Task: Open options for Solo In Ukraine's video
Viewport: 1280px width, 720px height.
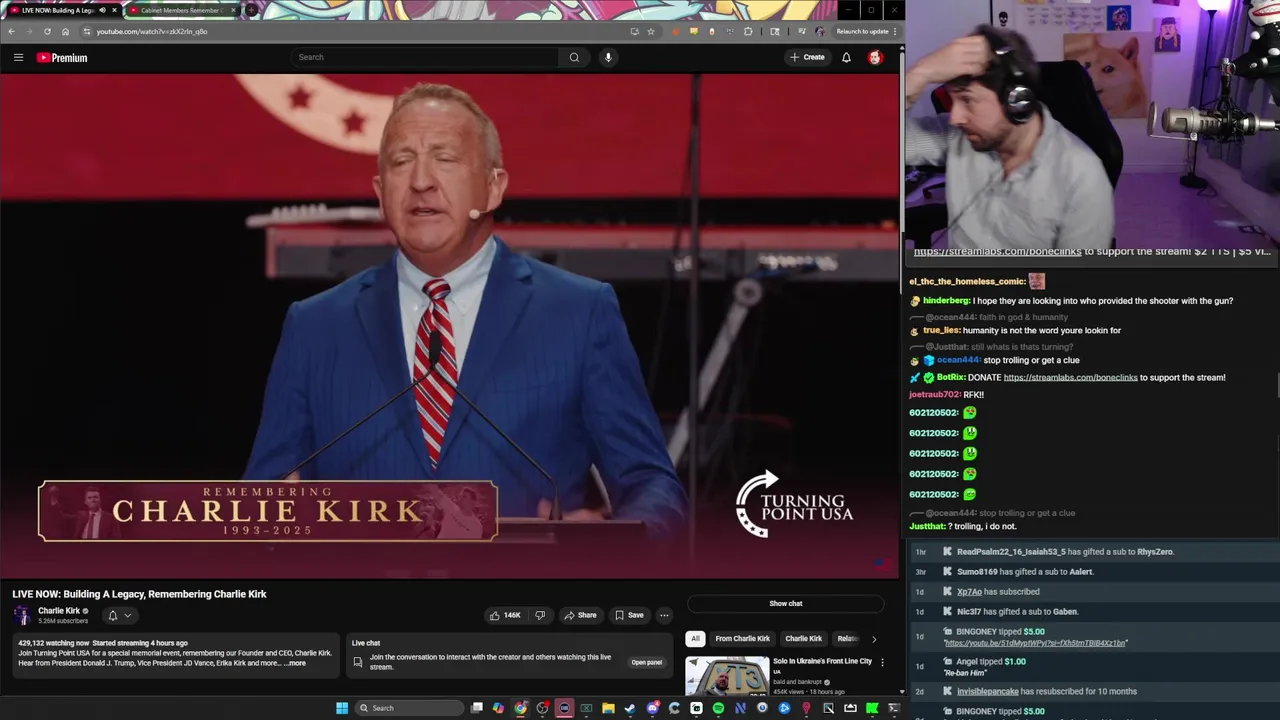Action: click(x=882, y=662)
